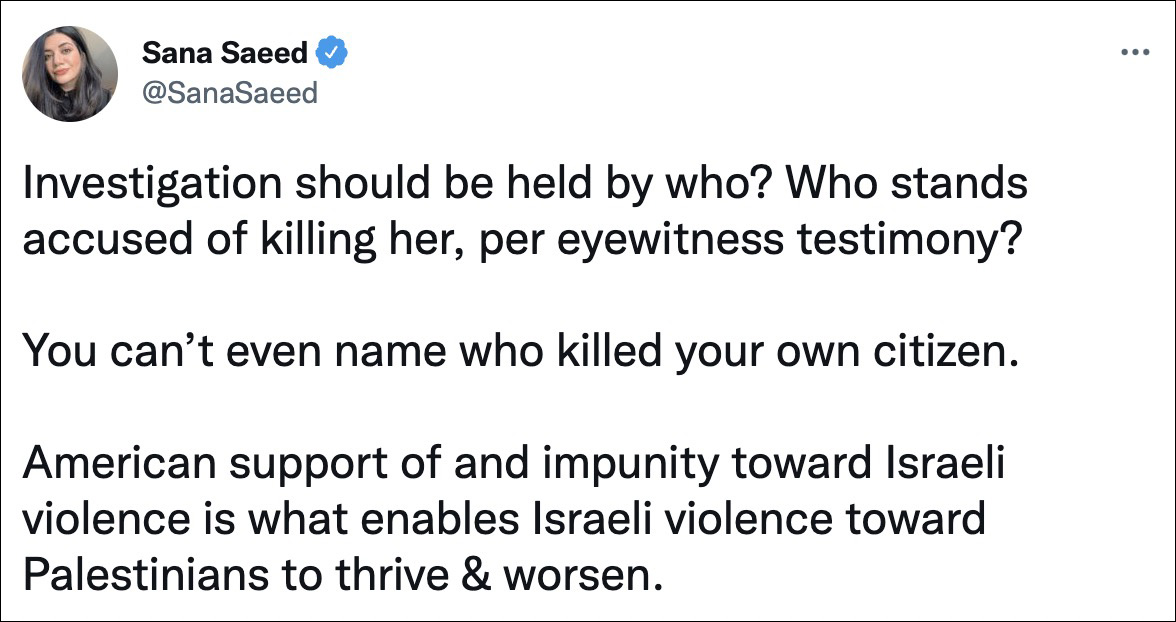Open the three-dot more options menu
The width and height of the screenshot is (1176, 622).
(x=1134, y=53)
